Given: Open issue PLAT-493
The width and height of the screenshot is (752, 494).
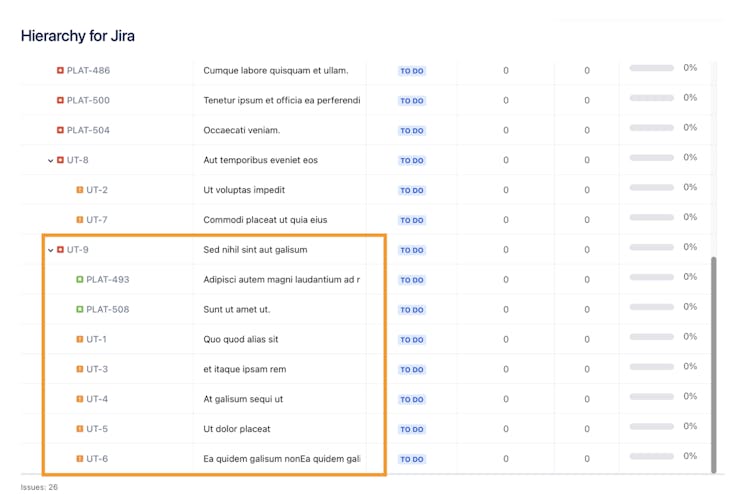Looking at the screenshot, I should 108,279.
